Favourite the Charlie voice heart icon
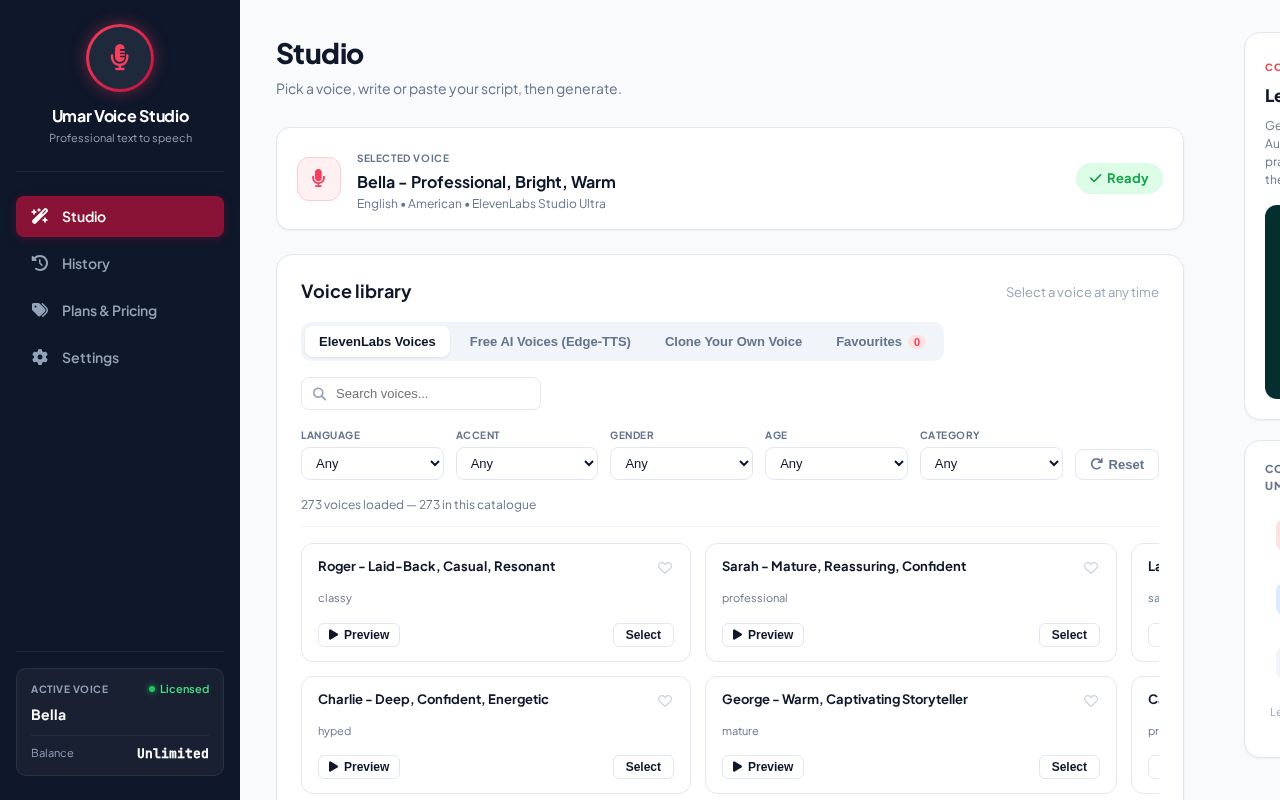Image resolution: width=1280 pixels, height=800 pixels. [x=665, y=701]
